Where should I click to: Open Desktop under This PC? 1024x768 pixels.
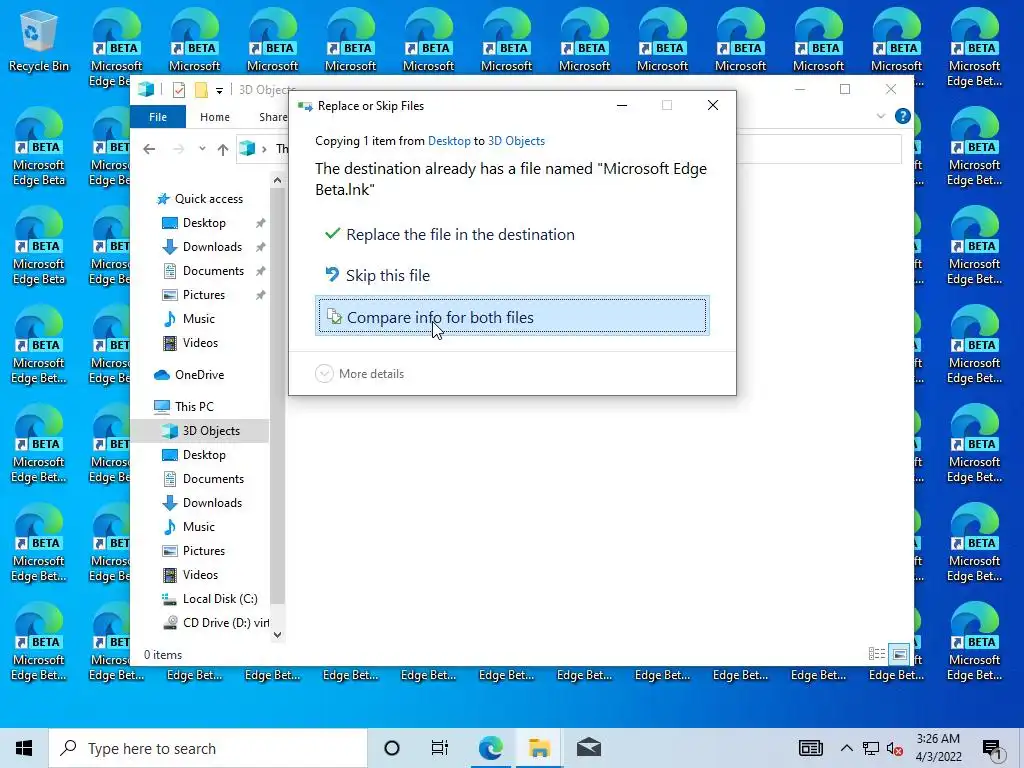click(x=204, y=455)
